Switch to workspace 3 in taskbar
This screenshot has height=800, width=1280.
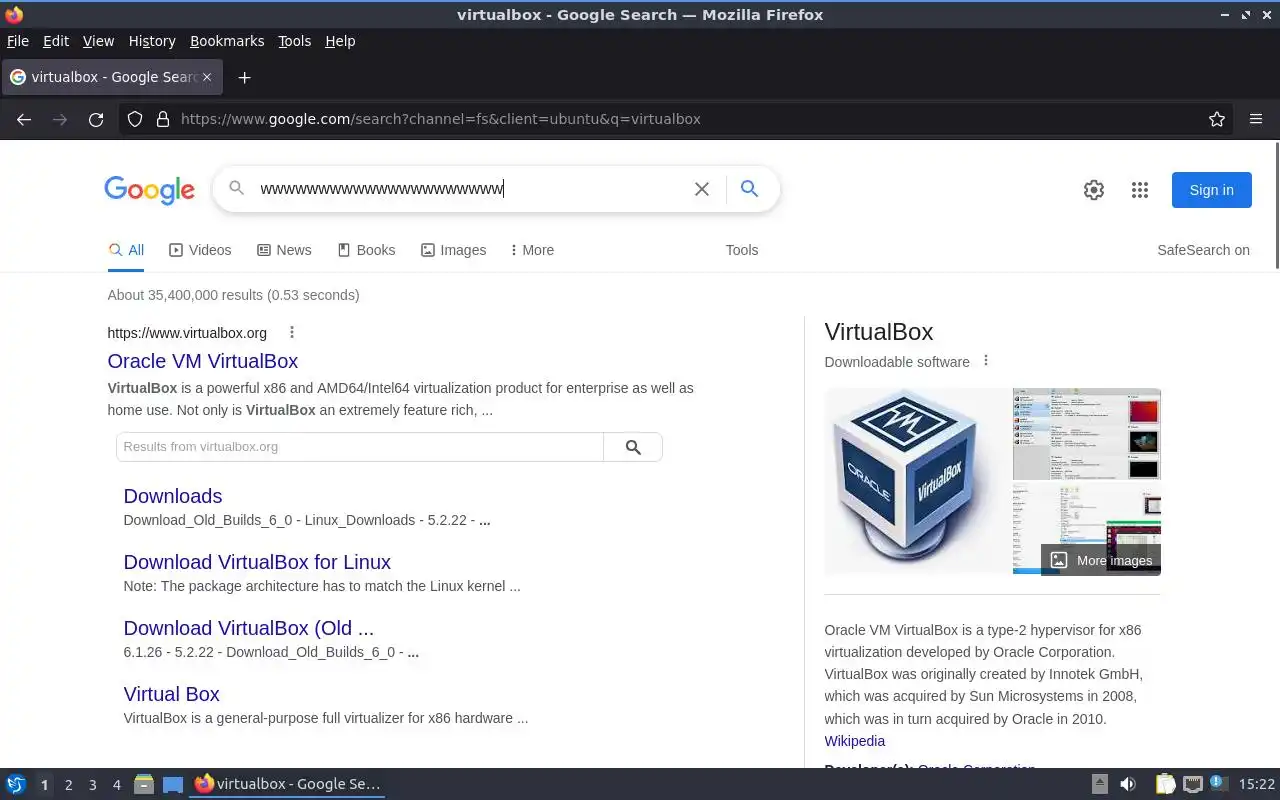(93, 785)
